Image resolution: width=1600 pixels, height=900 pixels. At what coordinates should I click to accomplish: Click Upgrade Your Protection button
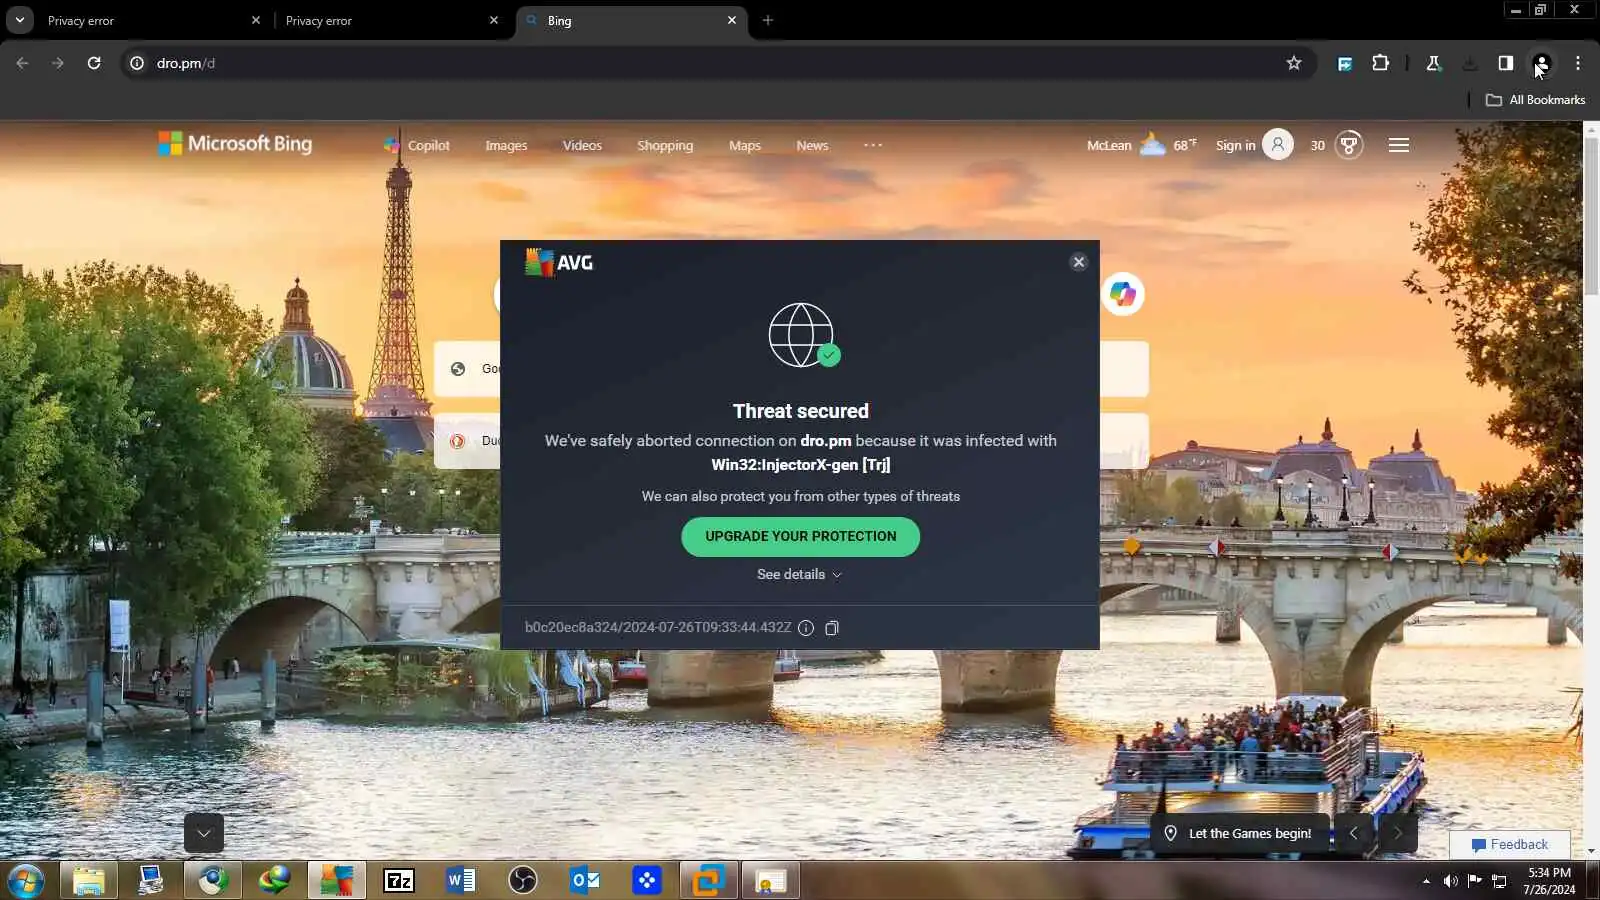(800, 537)
